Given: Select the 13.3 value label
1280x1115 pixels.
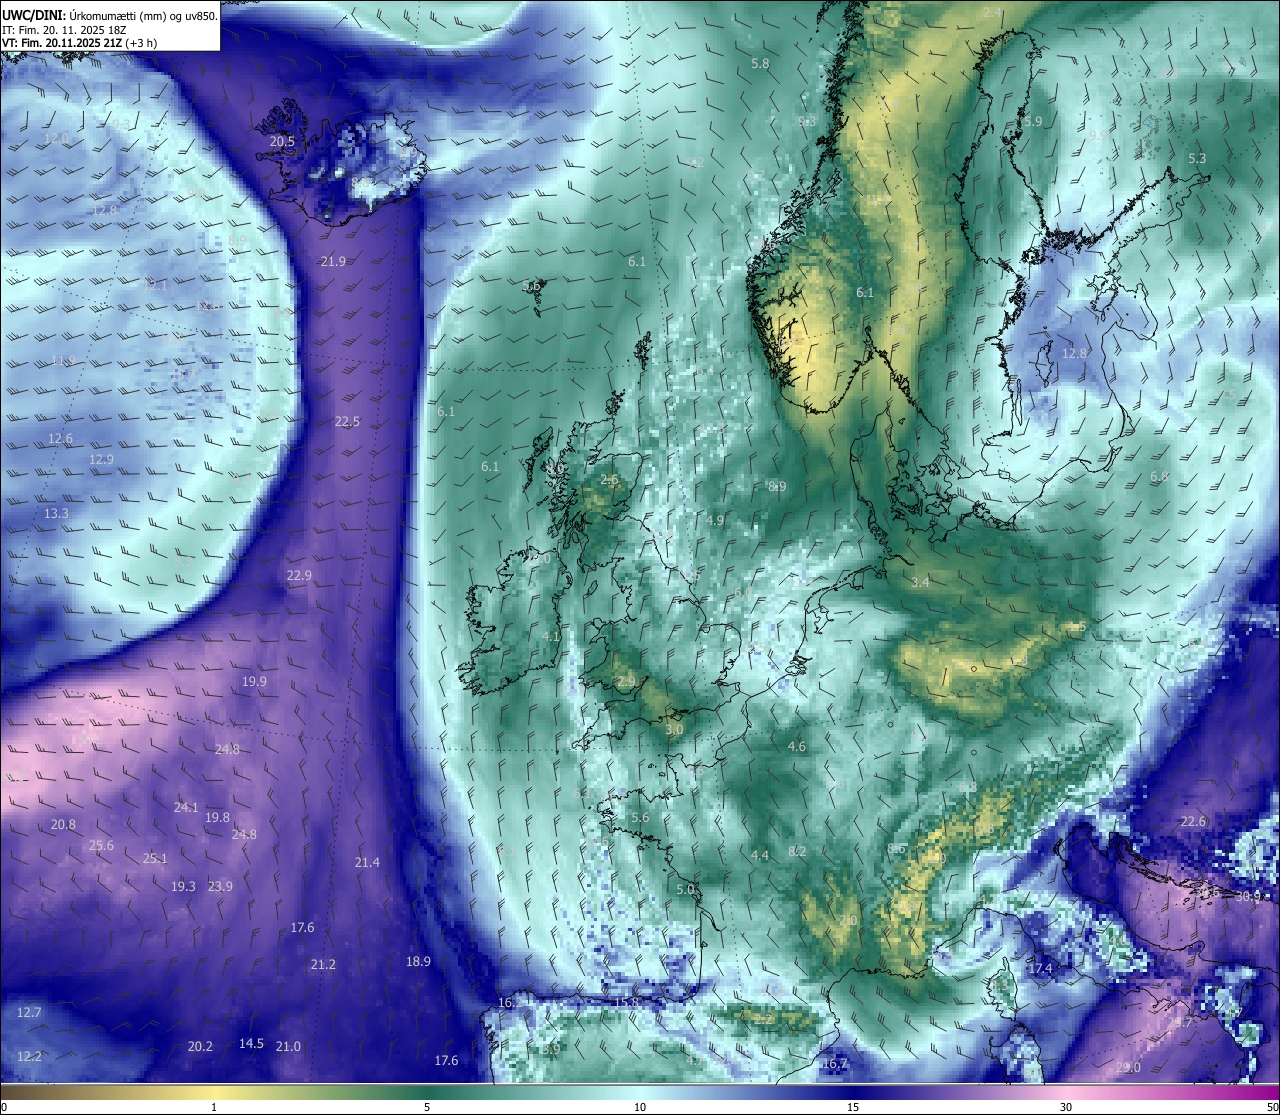Looking at the screenshot, I should pyautogui.click(x=56, y=513).
